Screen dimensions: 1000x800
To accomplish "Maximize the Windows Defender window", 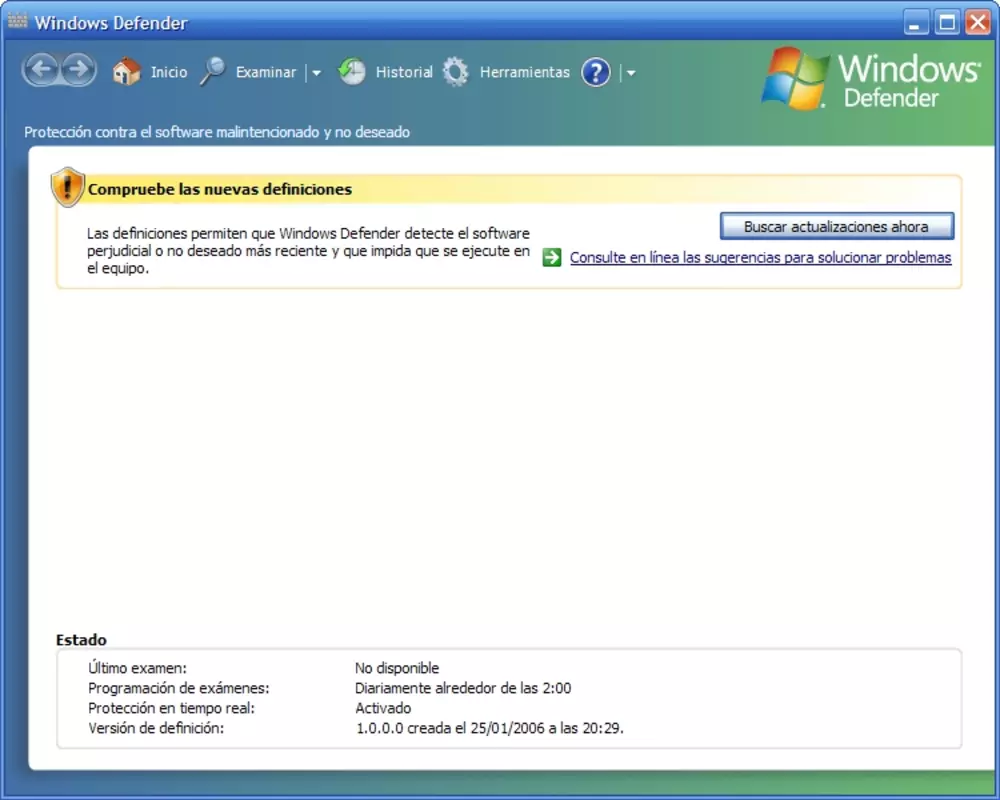I will pyautogui.click(x=947, y=23).
